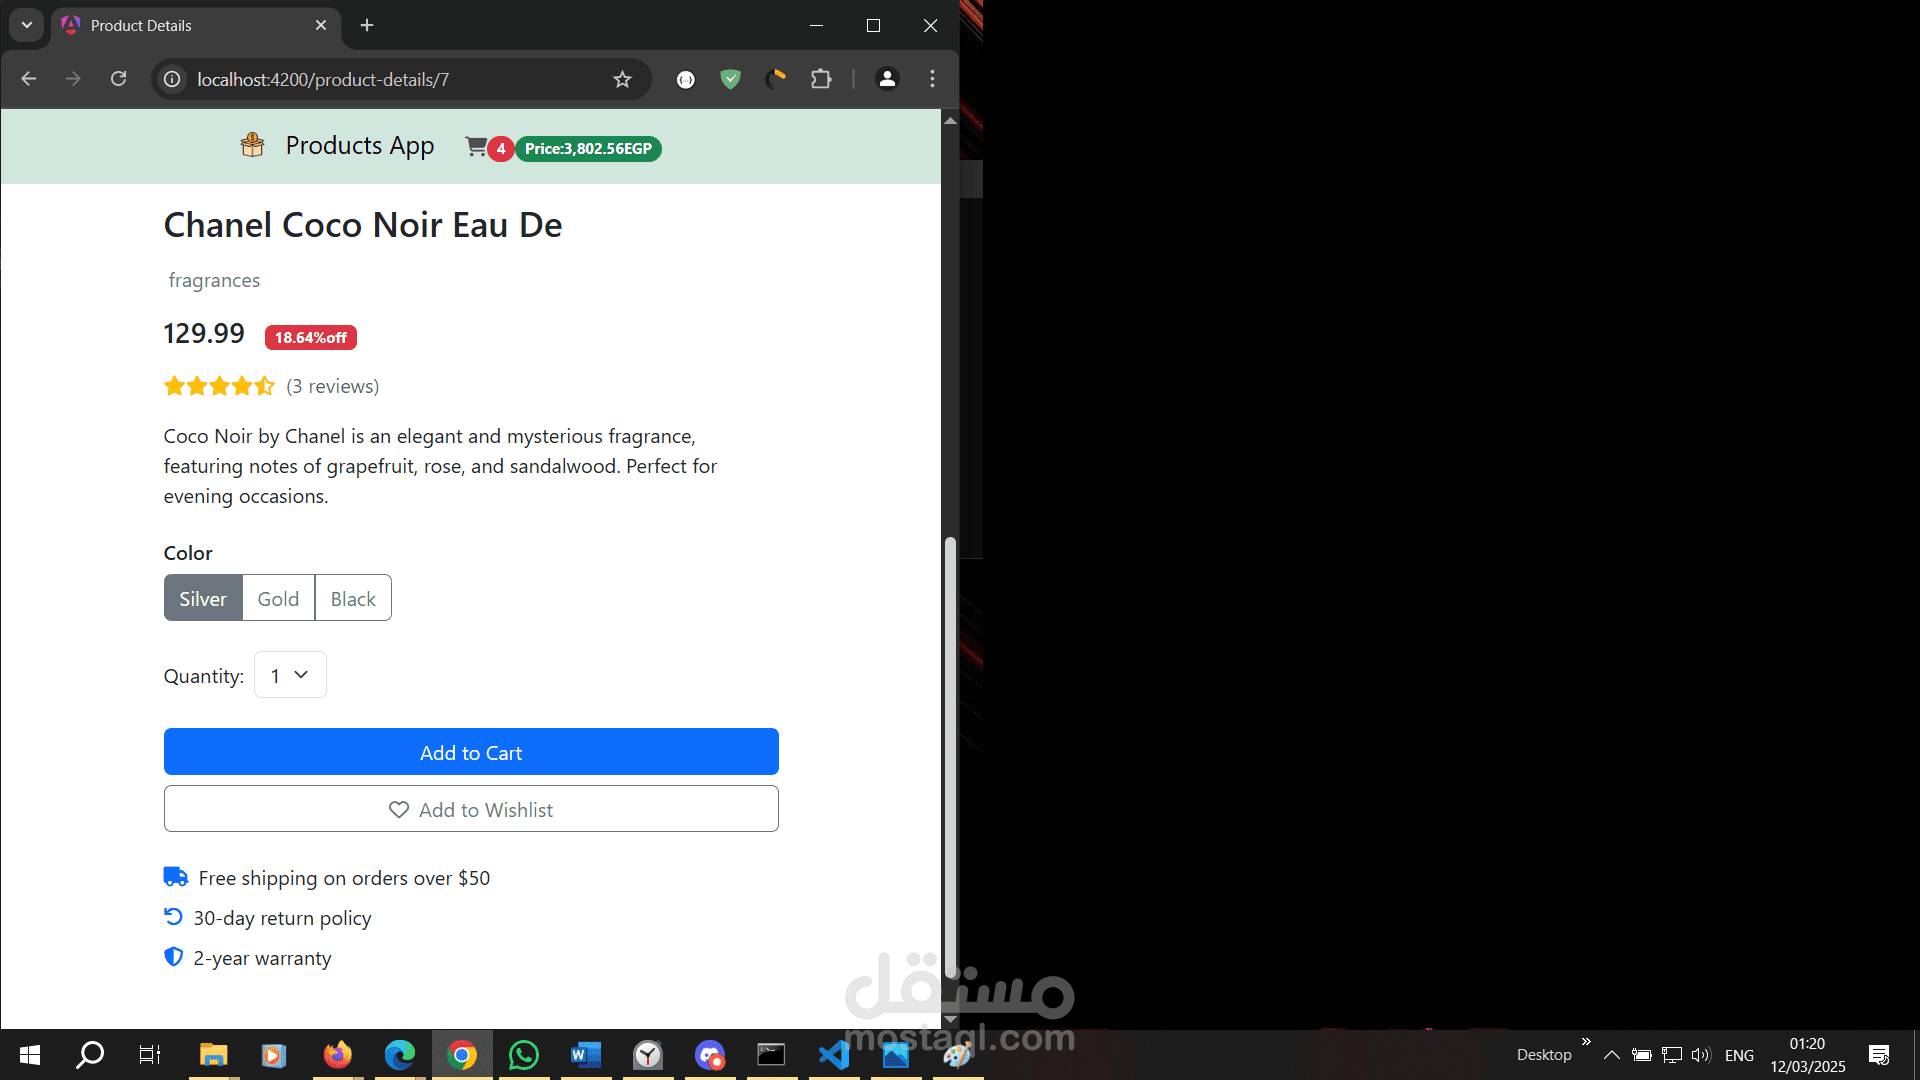Switch to the Product Details tab

tap(180, 25)
